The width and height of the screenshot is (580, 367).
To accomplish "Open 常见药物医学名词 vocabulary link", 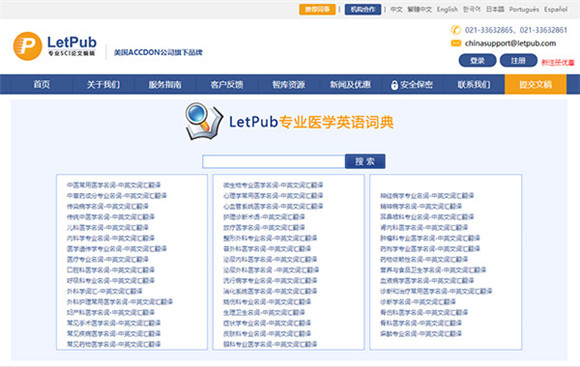I will [x=114, y=344].
